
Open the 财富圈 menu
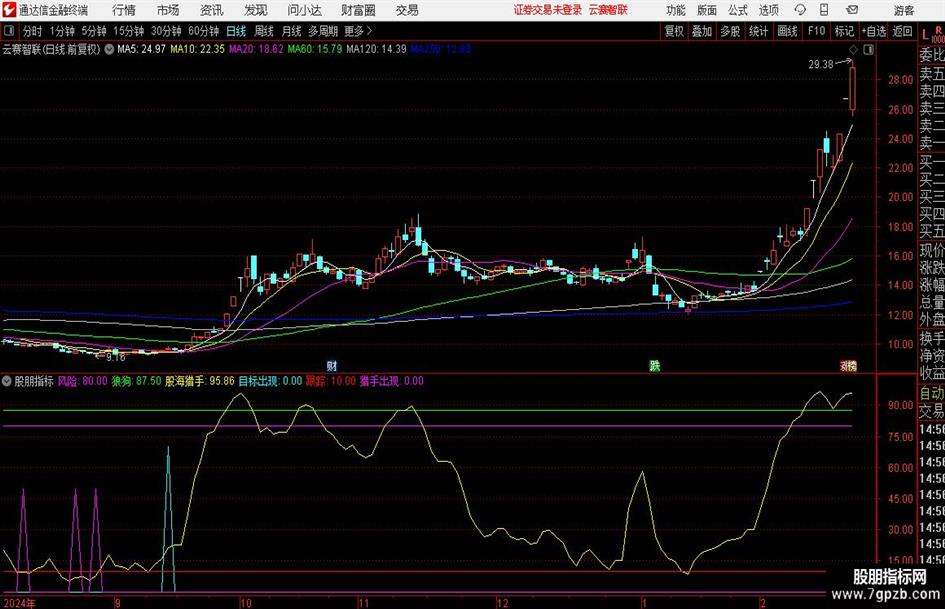click(x=358, y=10)
